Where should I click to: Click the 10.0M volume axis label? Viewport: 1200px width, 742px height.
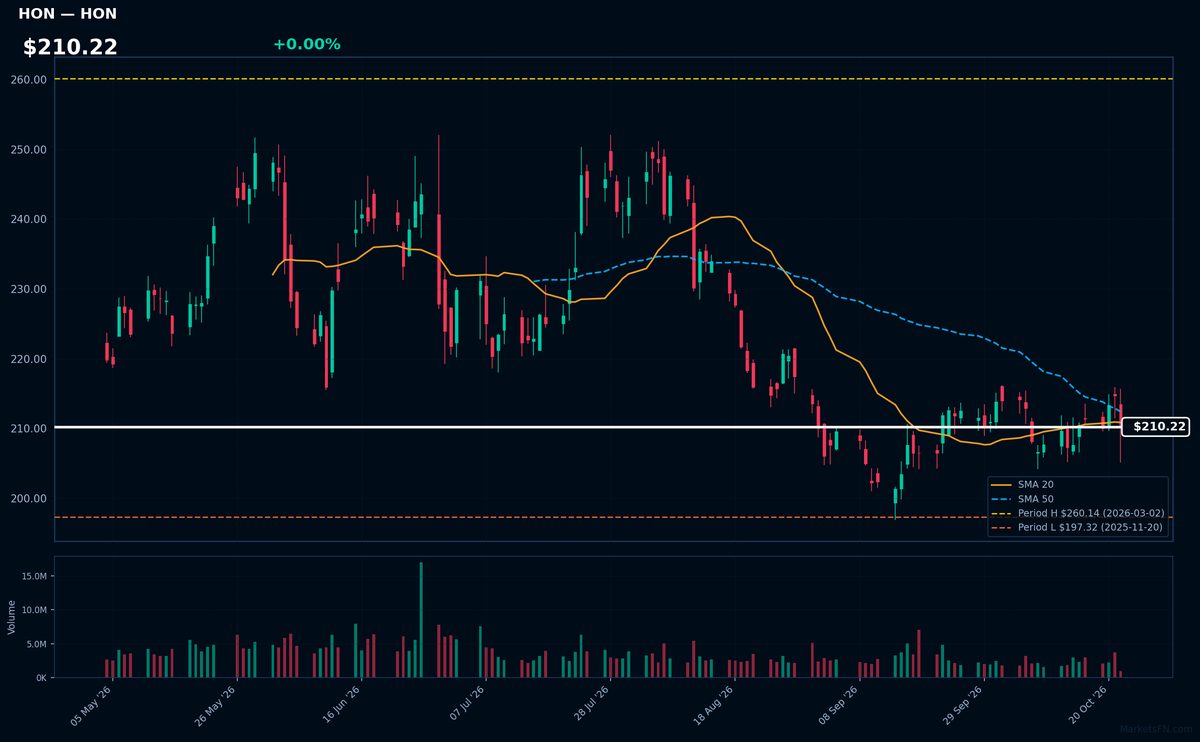point(33,610)
